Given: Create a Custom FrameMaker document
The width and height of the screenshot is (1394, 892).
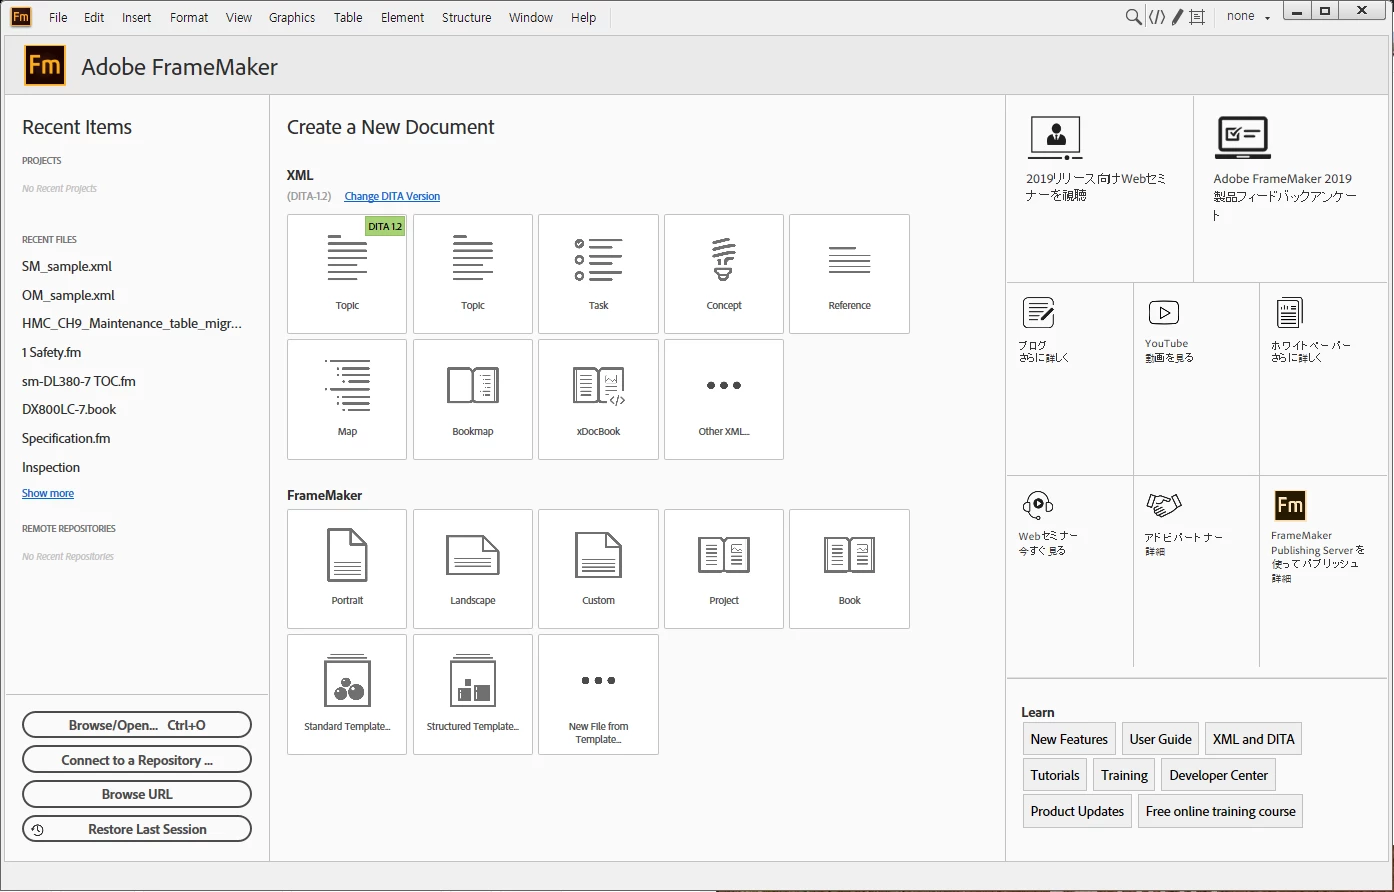Looking at the screenshot, I should [598, 569].
